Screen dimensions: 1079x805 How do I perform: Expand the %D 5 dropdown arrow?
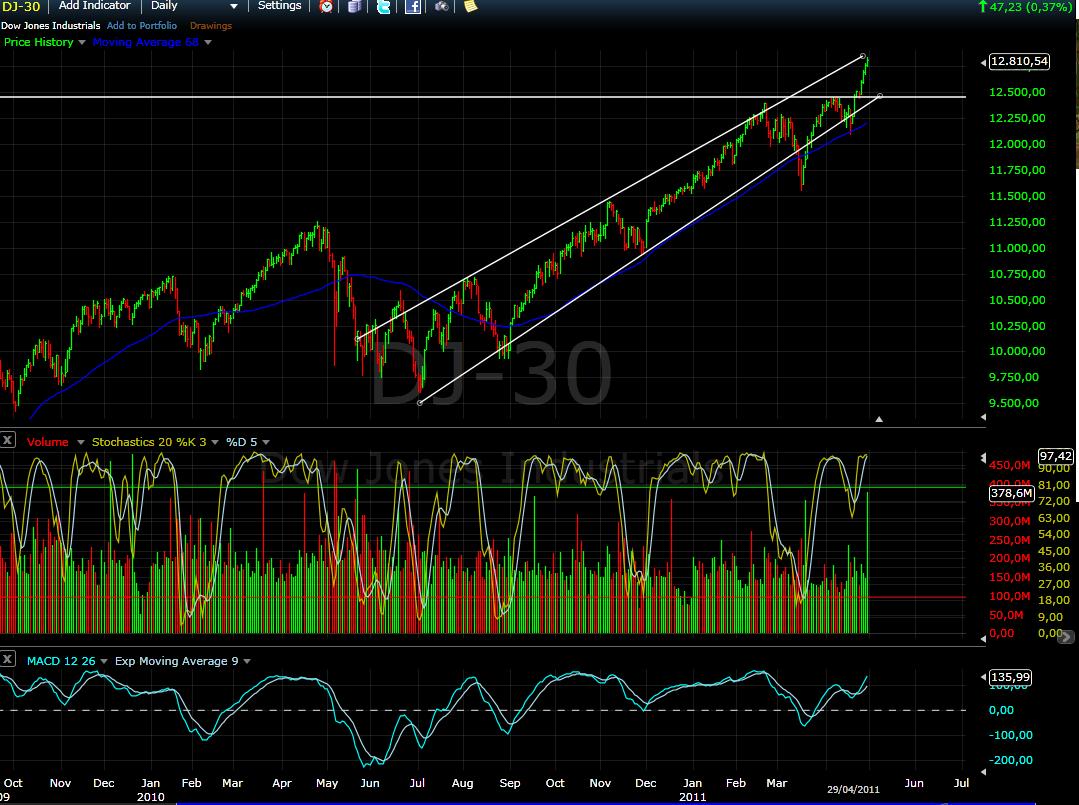266,442
